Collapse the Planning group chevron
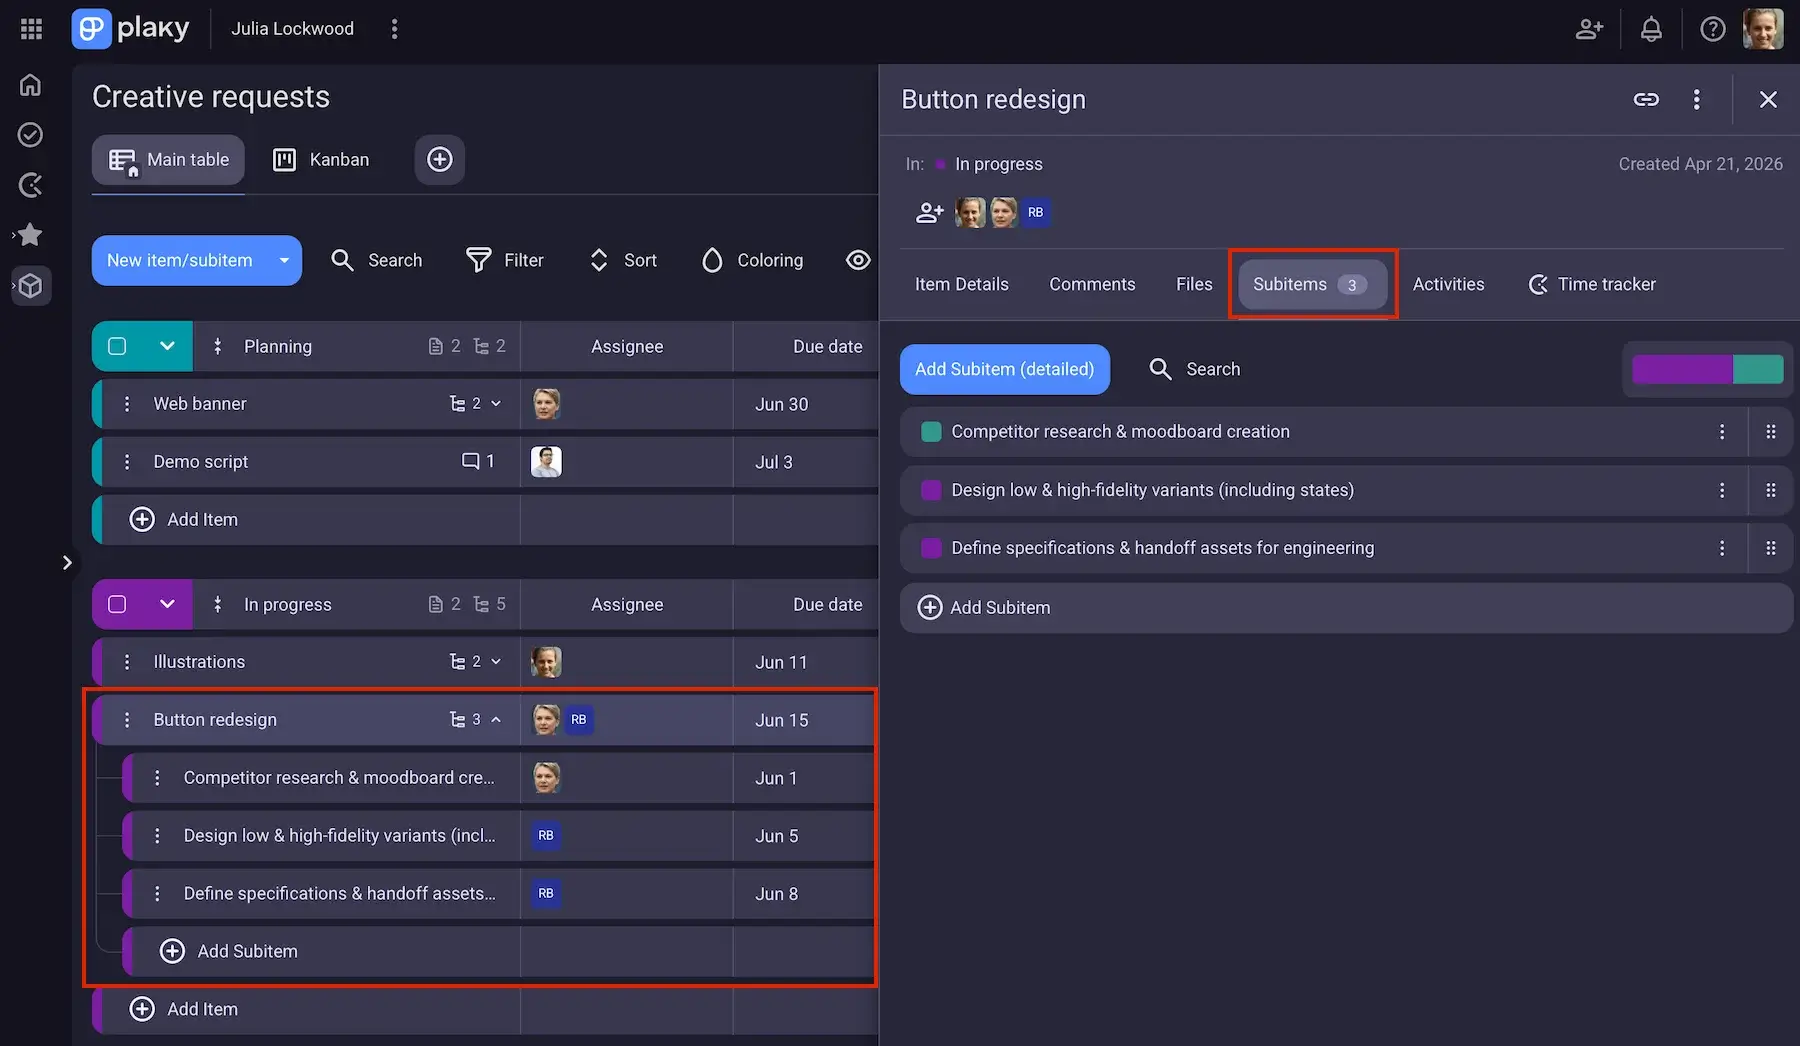Image resolution: width=1800 pixels, height=1046 pixels. point(167,346)
